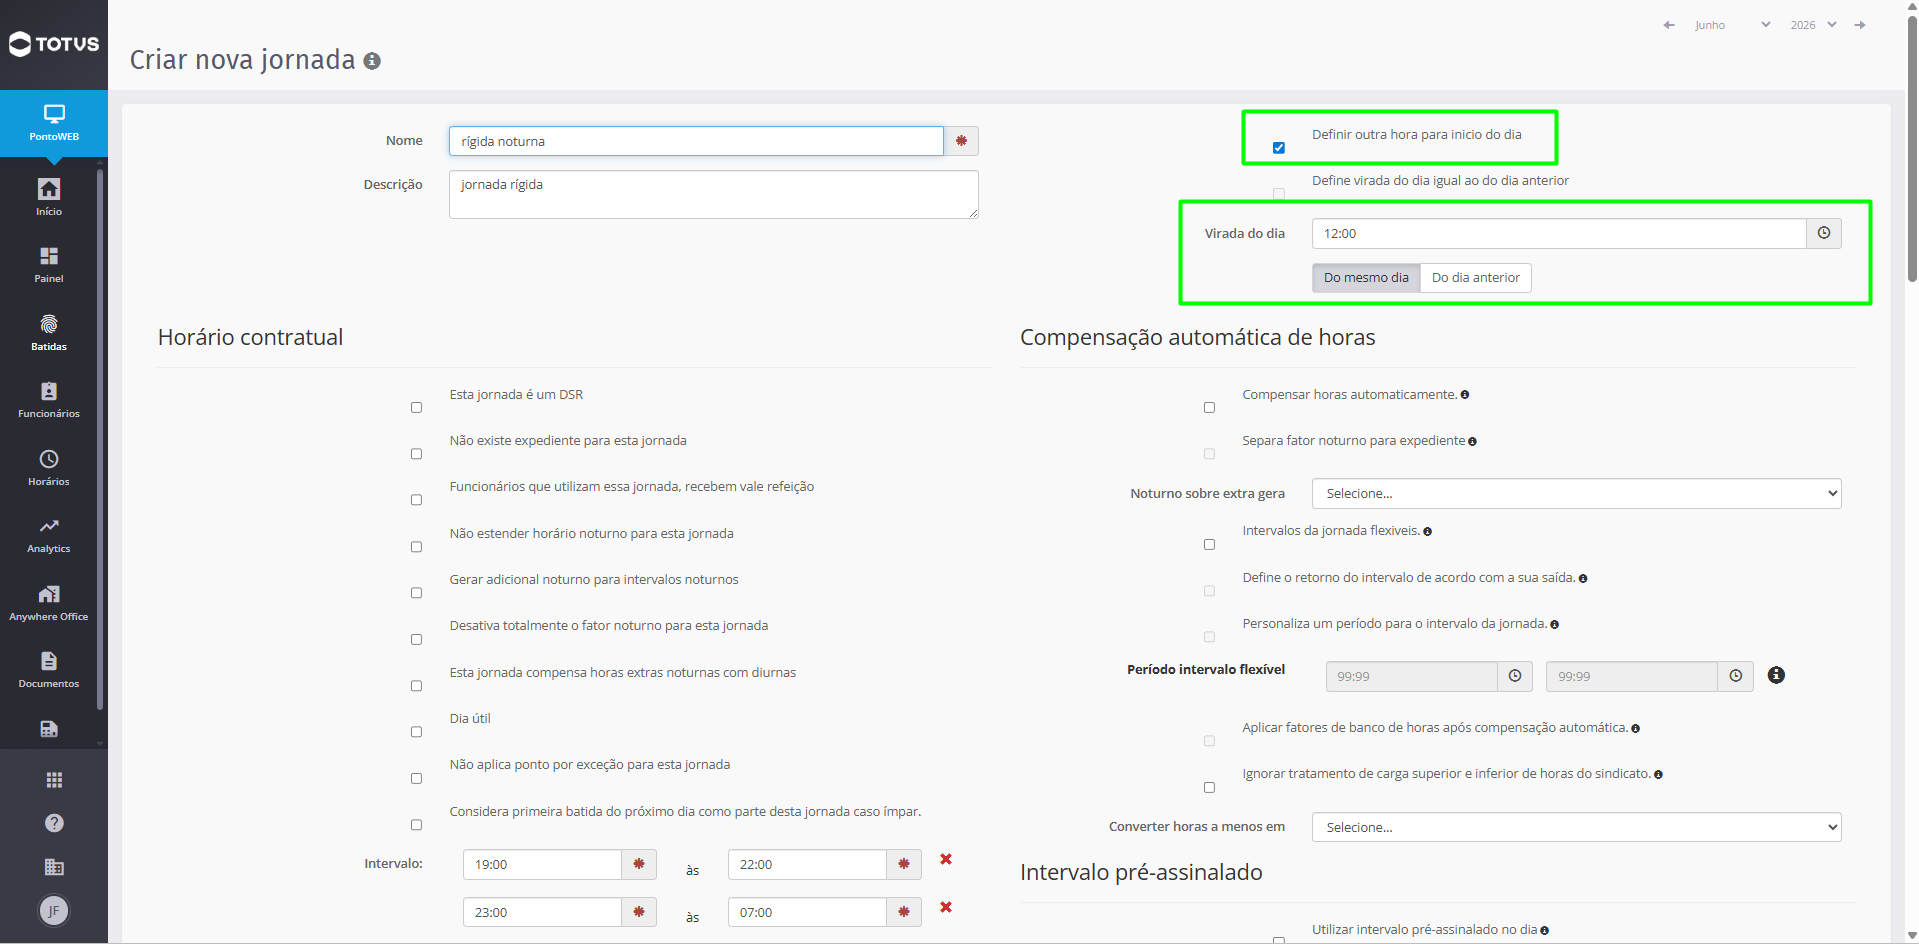The image size is (1919, 944).
Task: Click the 07:00 interval end field
Action: coord(807,912)
